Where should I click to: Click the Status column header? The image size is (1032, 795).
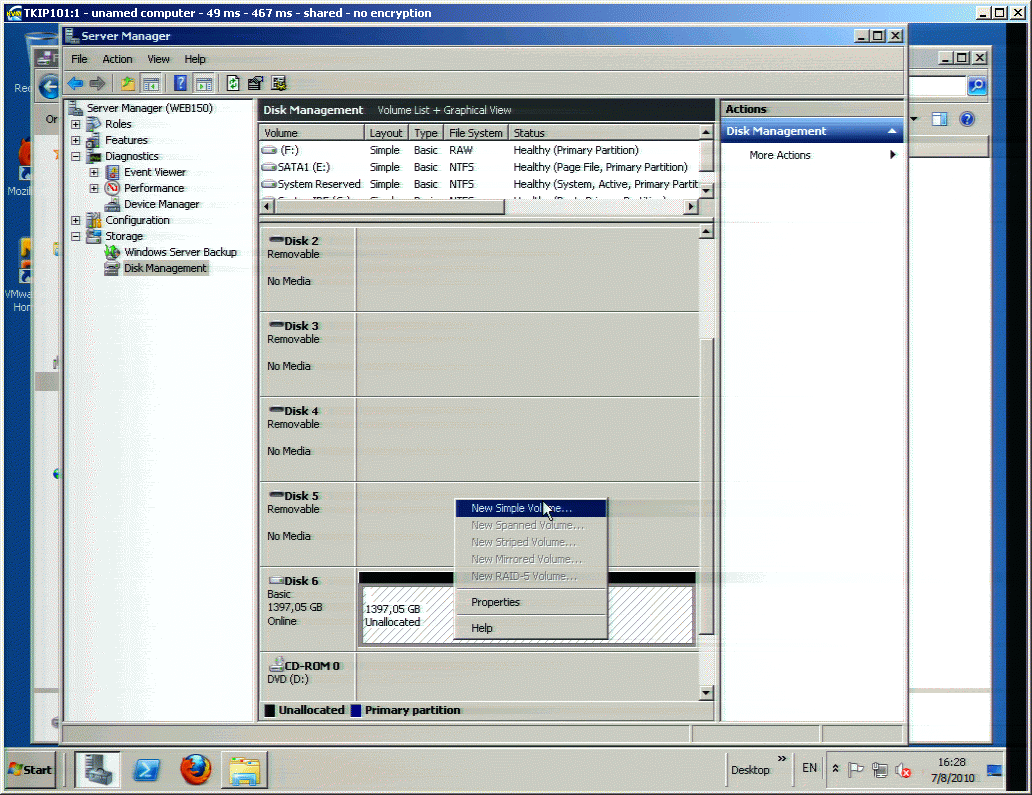(604, 133)
